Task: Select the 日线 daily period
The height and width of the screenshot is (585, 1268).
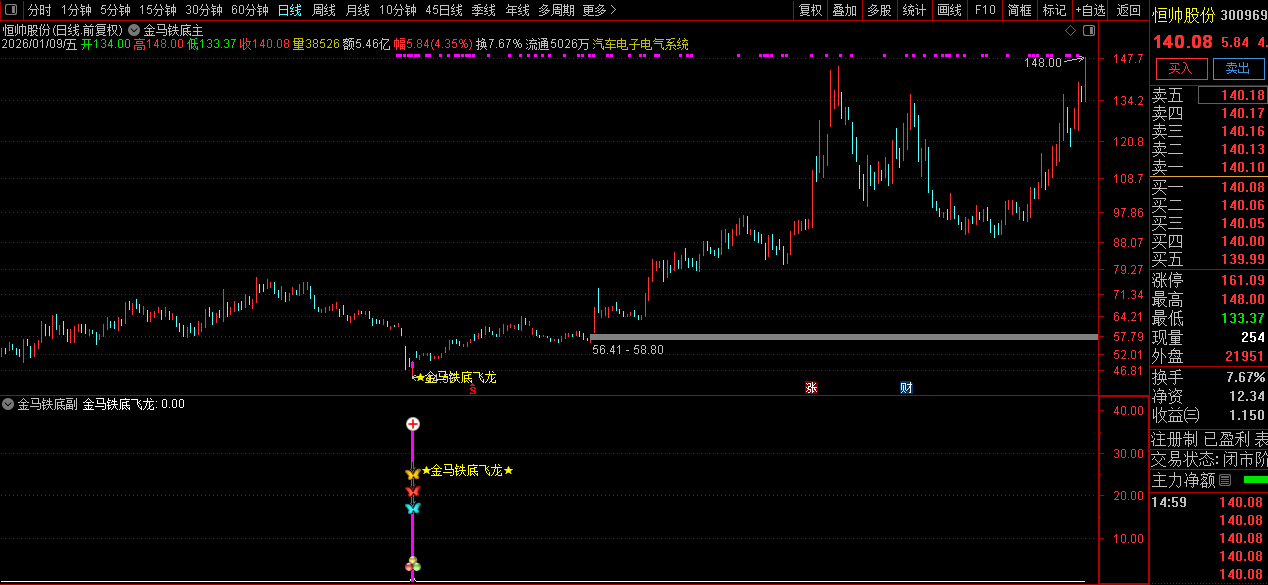Action: (x=290, y=10)
